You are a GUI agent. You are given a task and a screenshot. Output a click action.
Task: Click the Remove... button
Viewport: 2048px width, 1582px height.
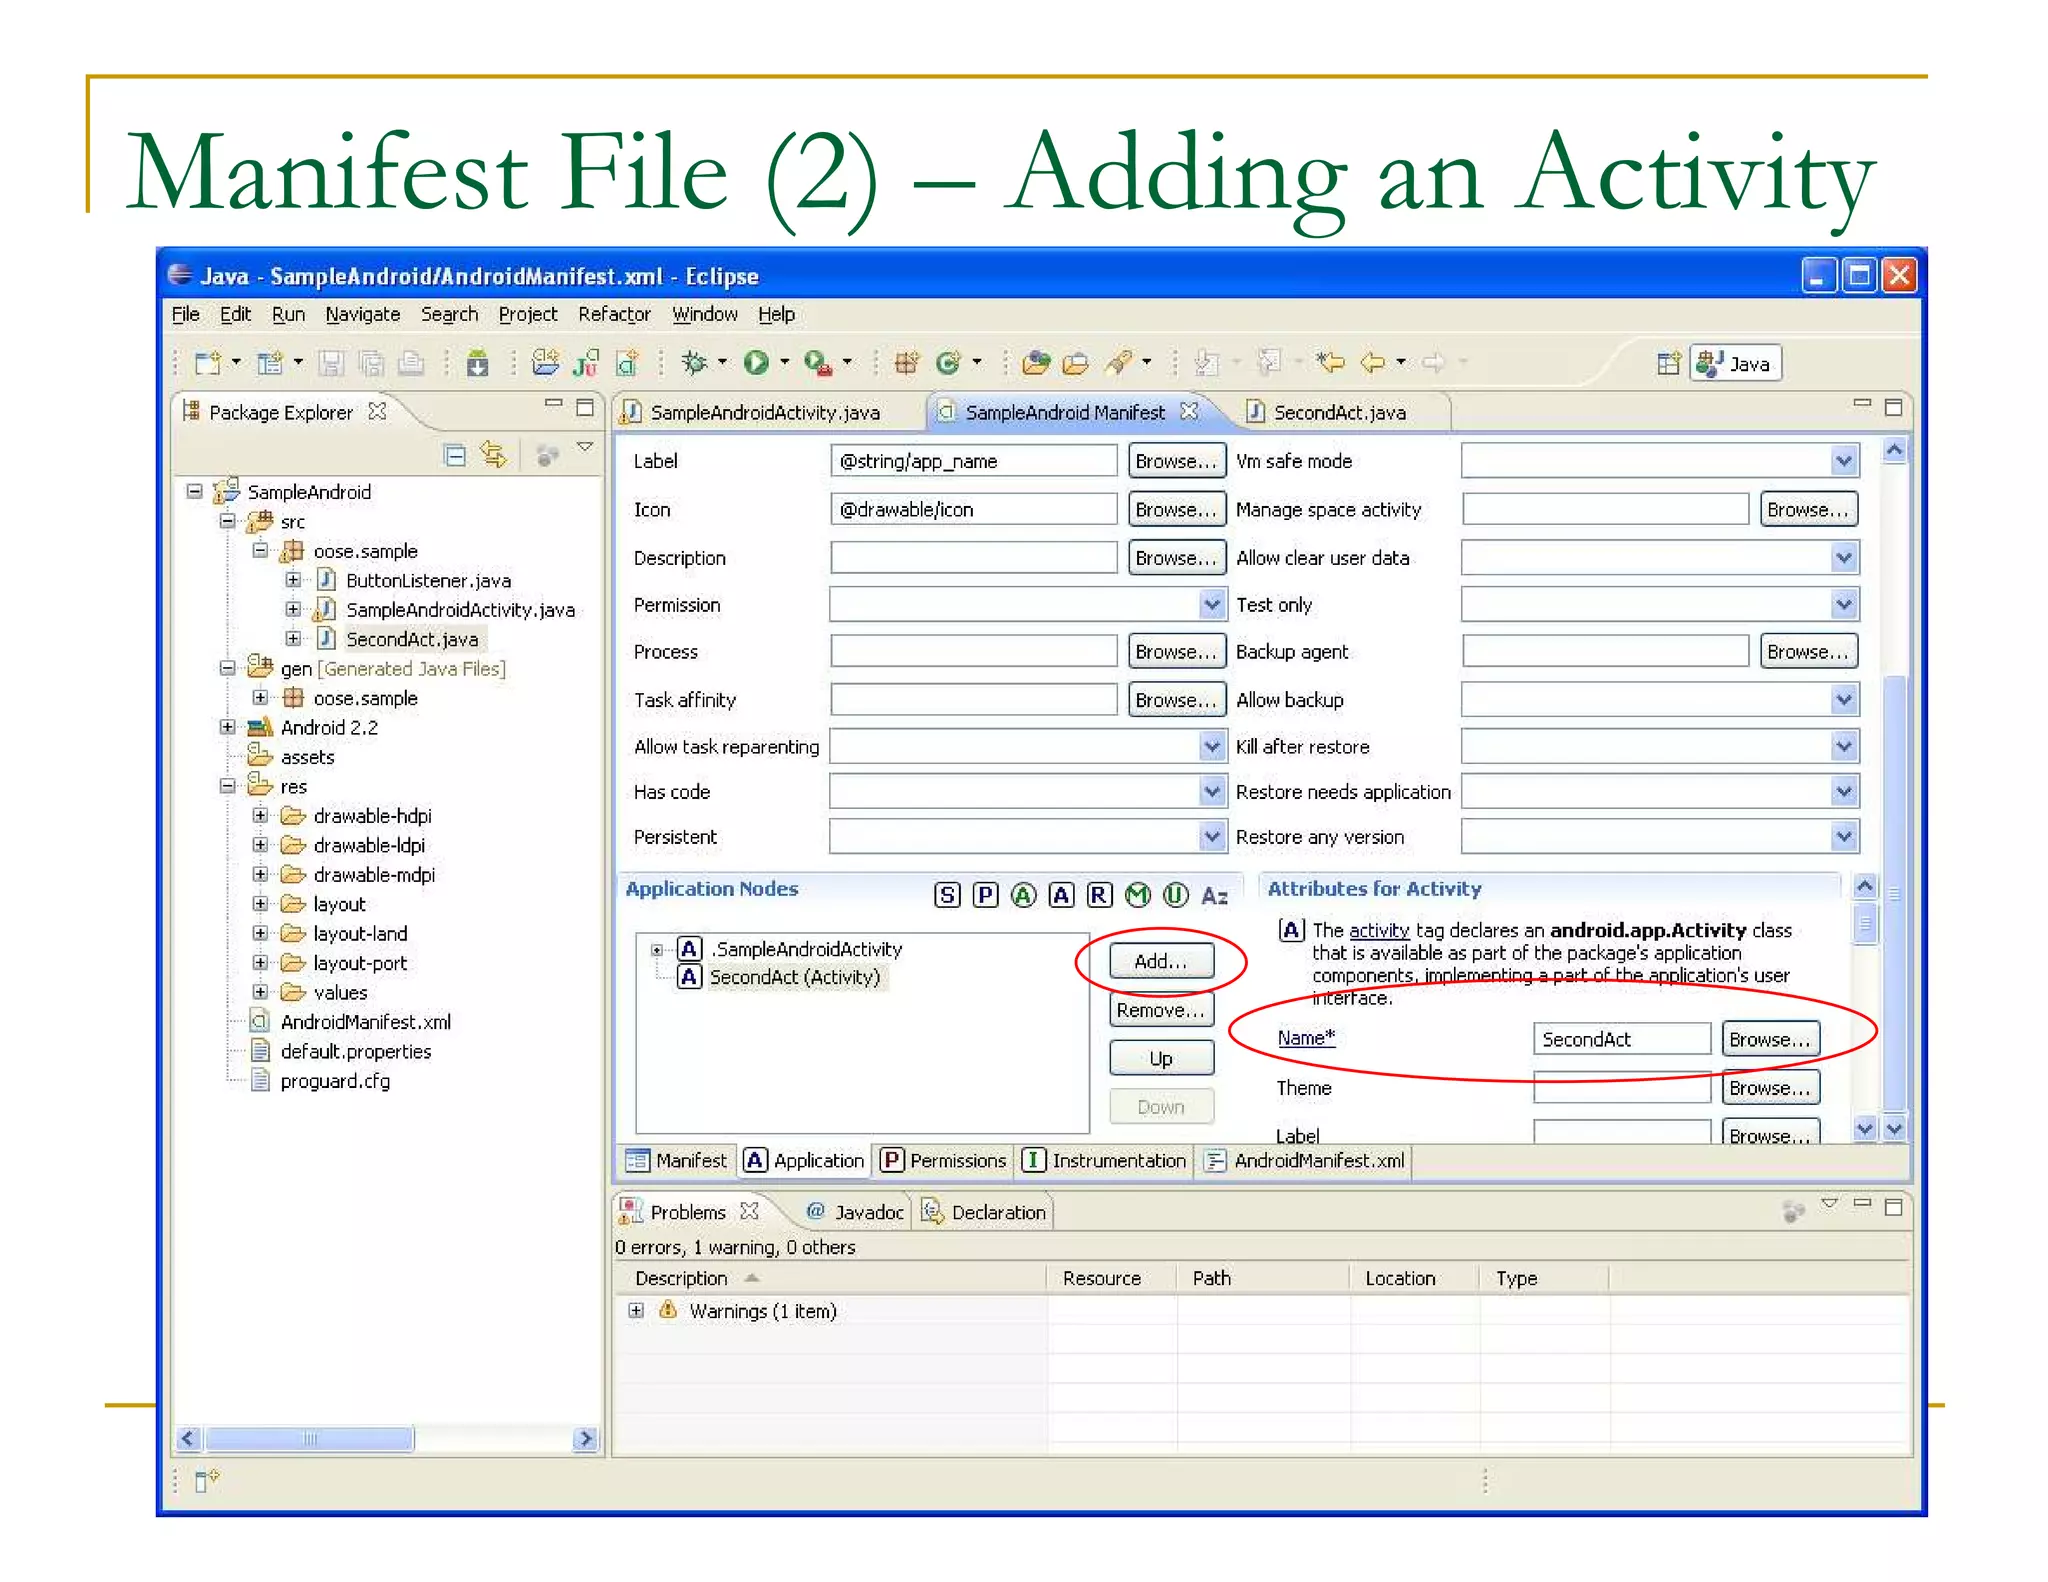point(1161,1010)
